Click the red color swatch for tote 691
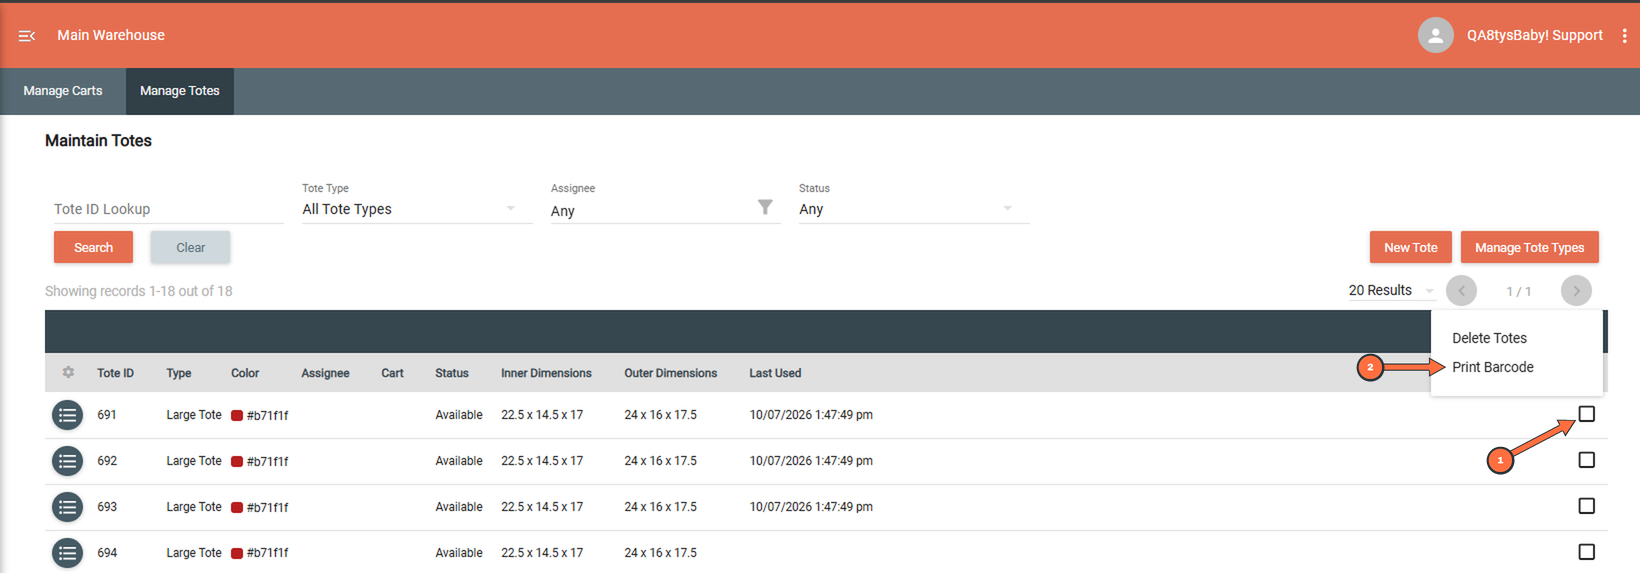 click(237, 416)
